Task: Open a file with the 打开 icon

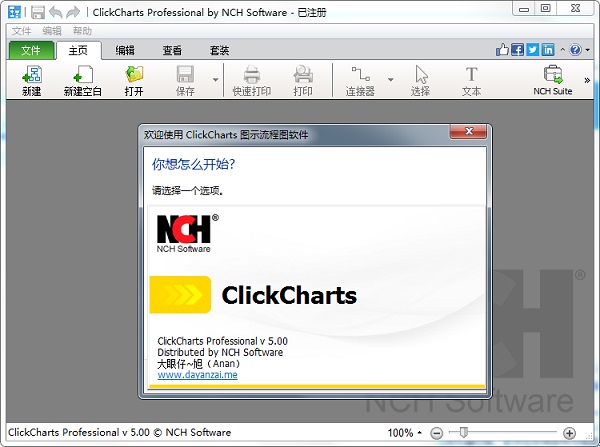Action: coord(134,80)
